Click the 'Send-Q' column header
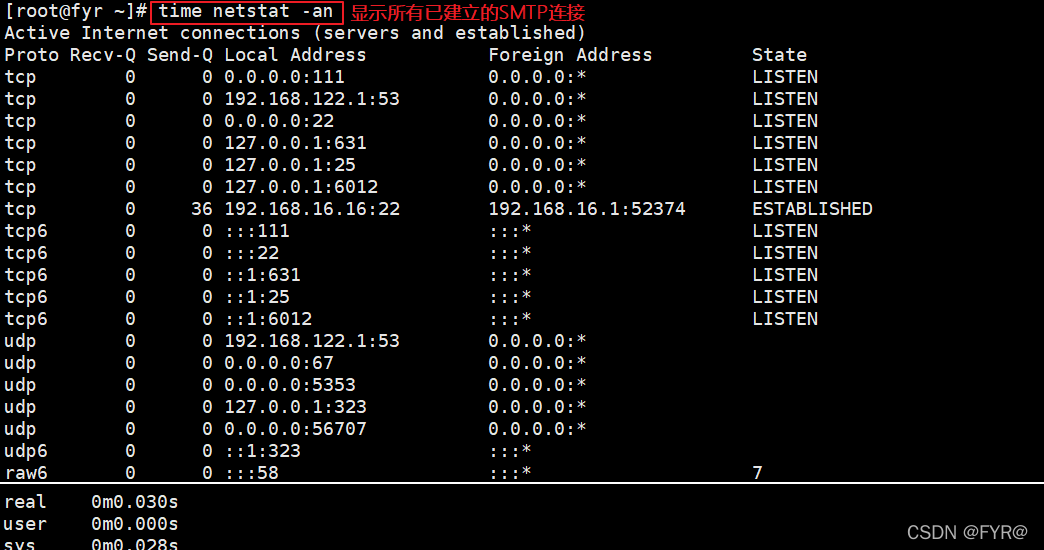Screen dimensions: 1044x550 (180, 55)
